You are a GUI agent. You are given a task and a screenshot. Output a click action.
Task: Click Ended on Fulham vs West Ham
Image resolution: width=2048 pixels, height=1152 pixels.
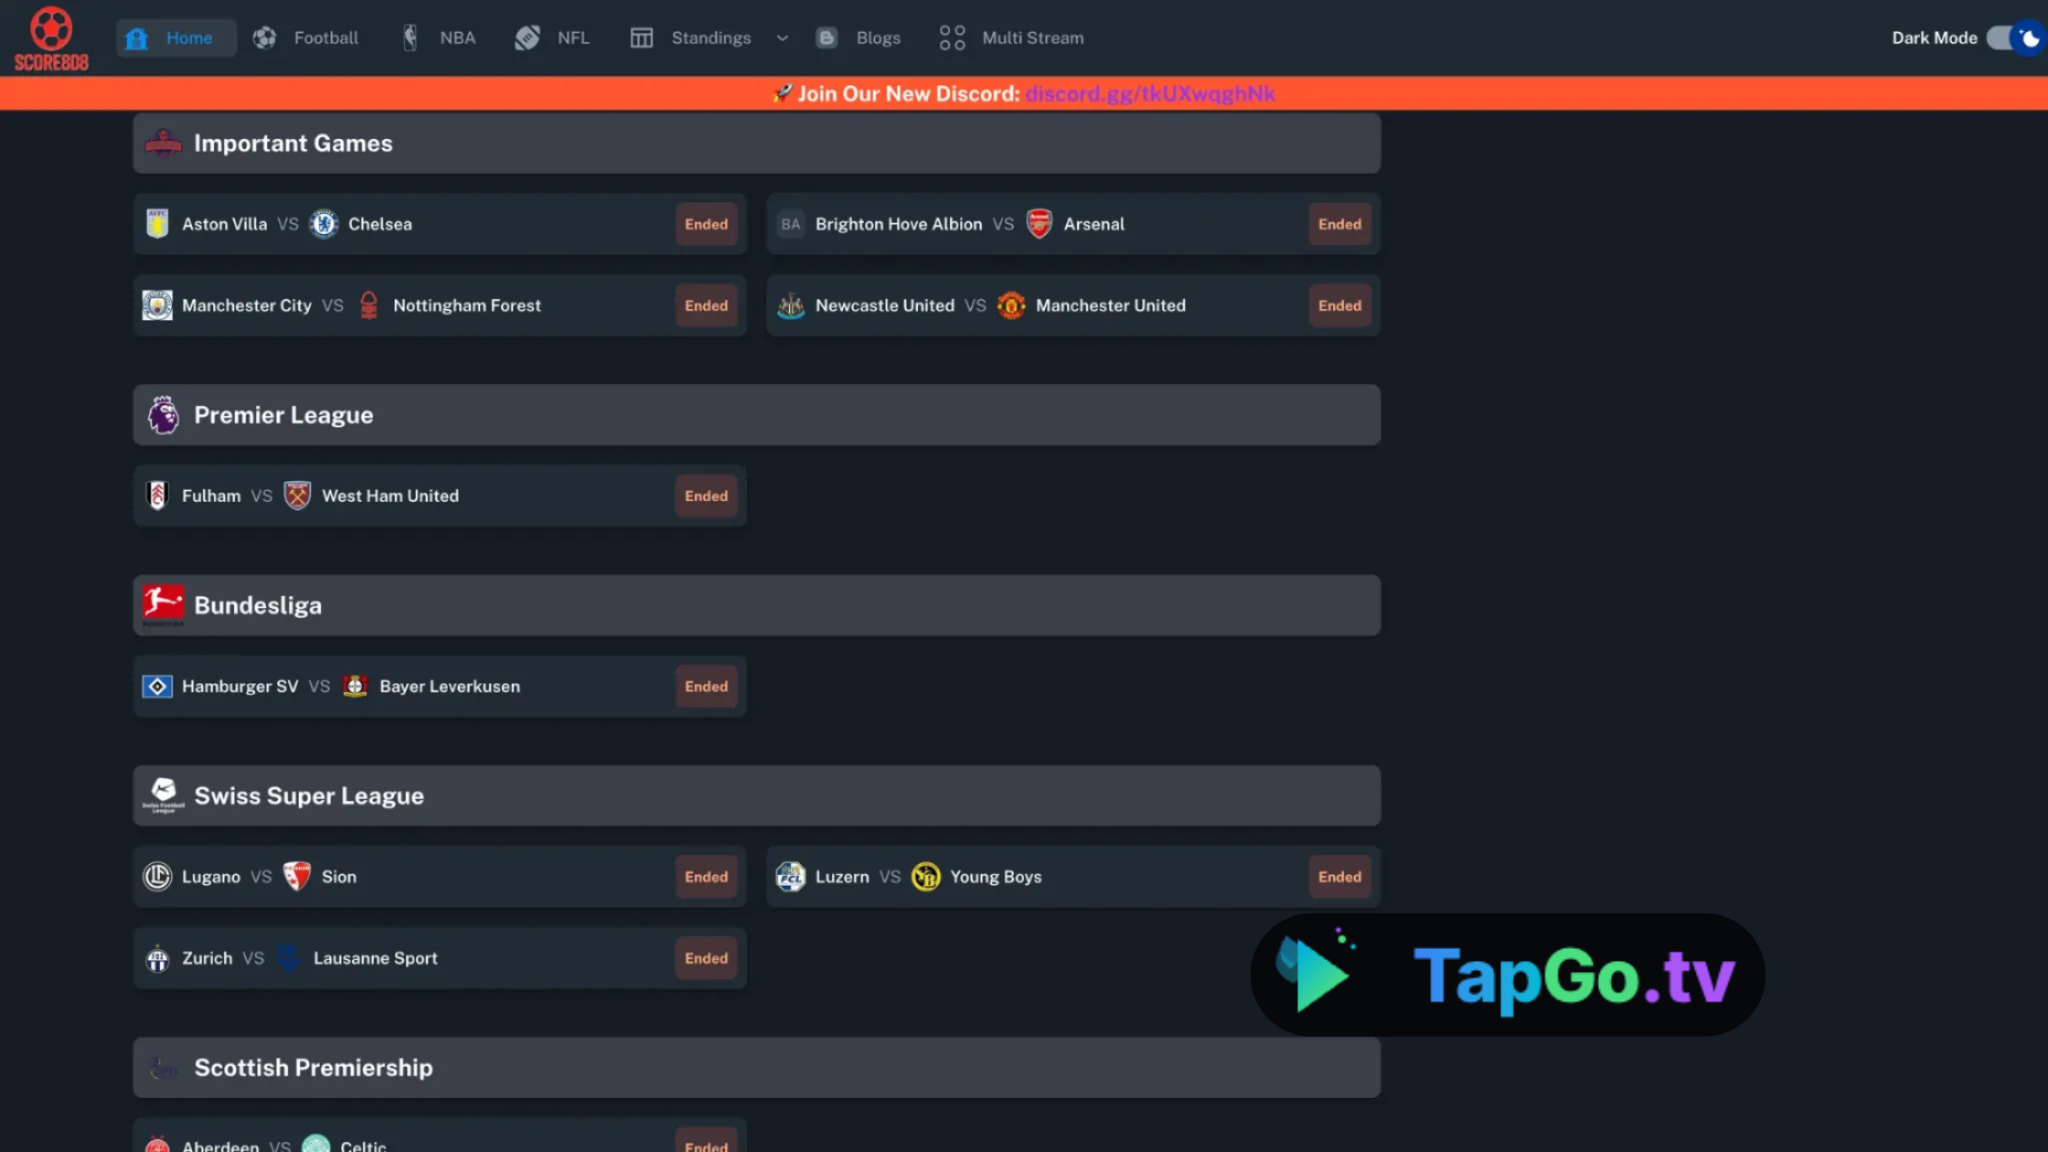pos(706,496)
